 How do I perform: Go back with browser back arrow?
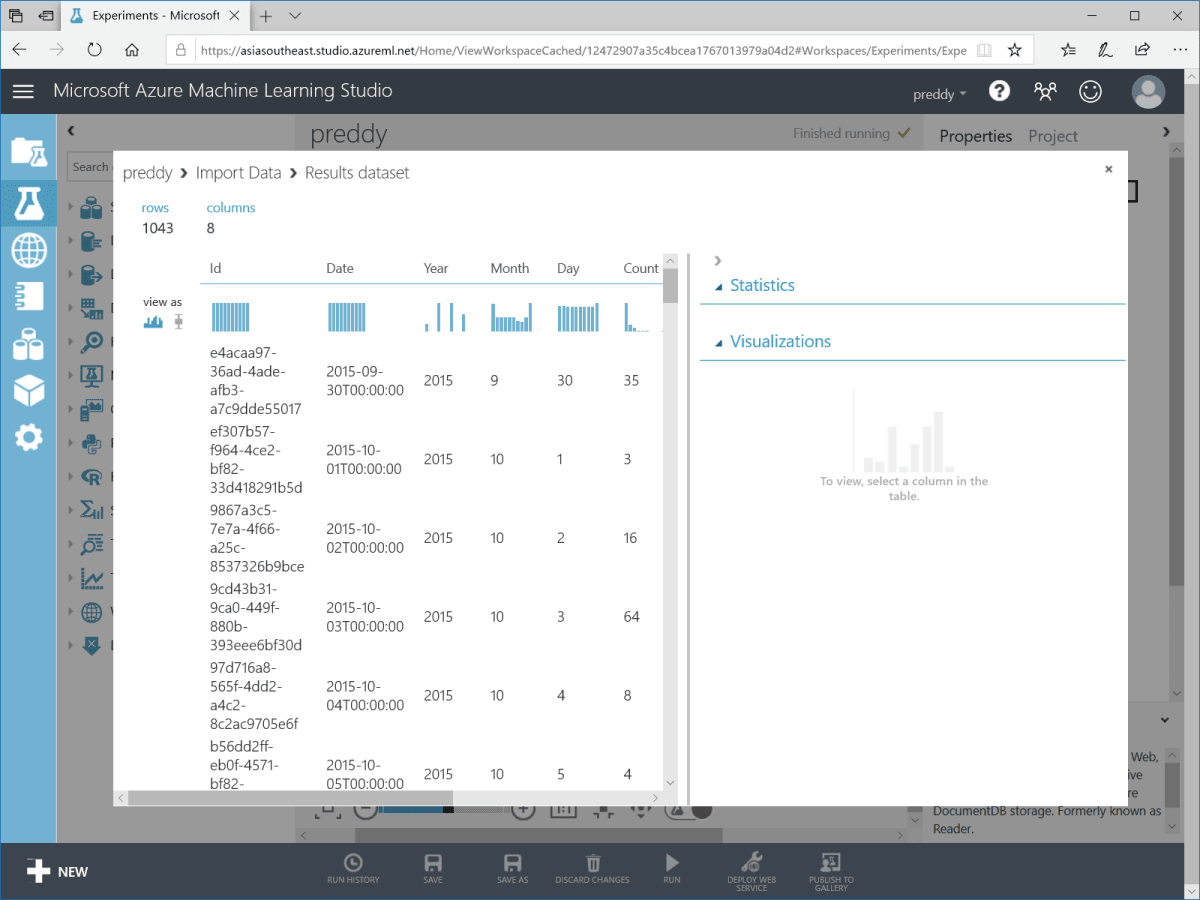pos(21,50)
